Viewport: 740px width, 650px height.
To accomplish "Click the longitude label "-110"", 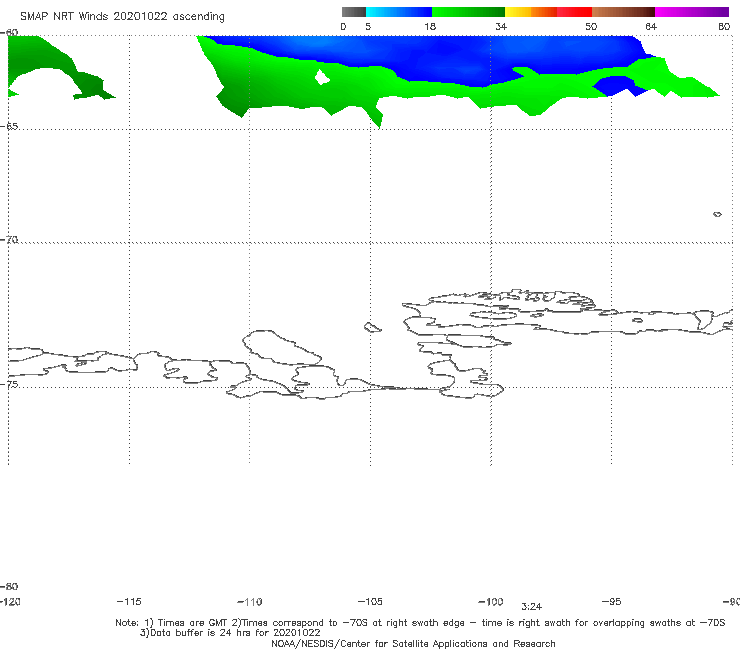I will coord(250,602).
